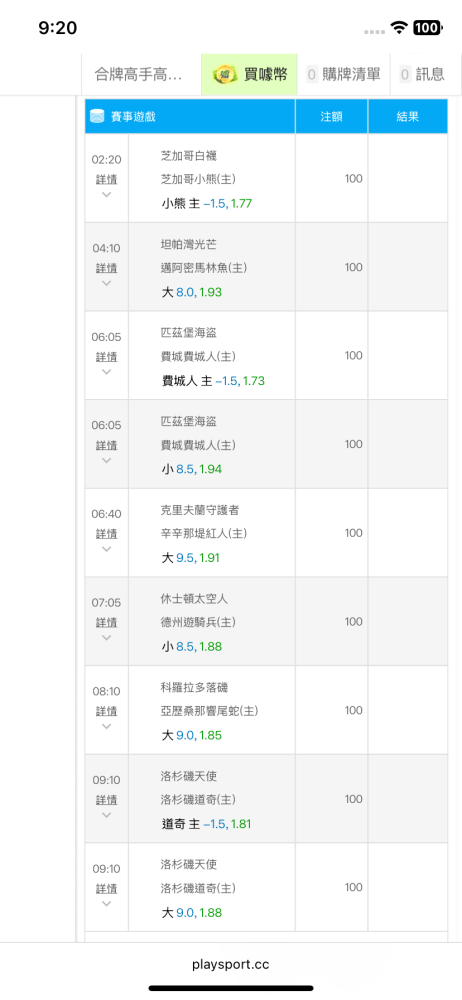Tap the playsport.cc address bar

(x=231, y=964)
